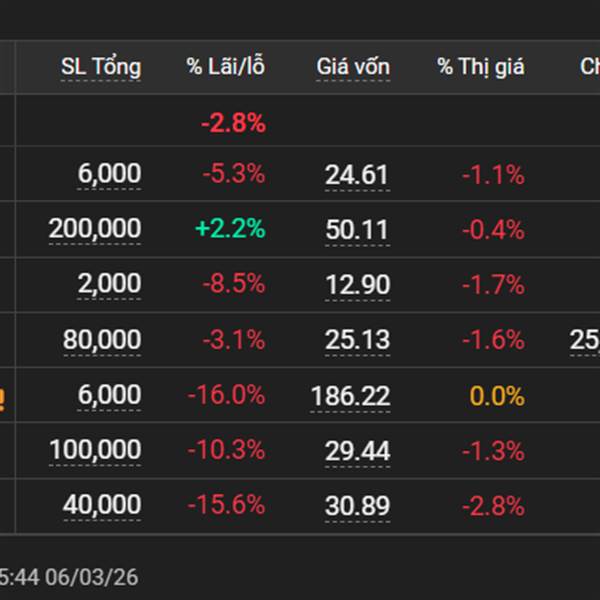Click the 0.0% market price cell
600x600 pixels.
pyautogui.click(x=497, y=396)
